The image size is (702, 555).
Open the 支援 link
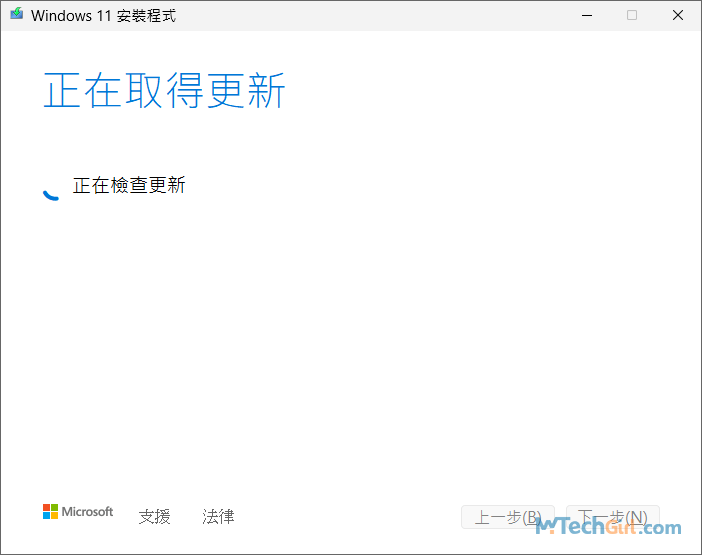pyautogui.click(x=154, y=517)
